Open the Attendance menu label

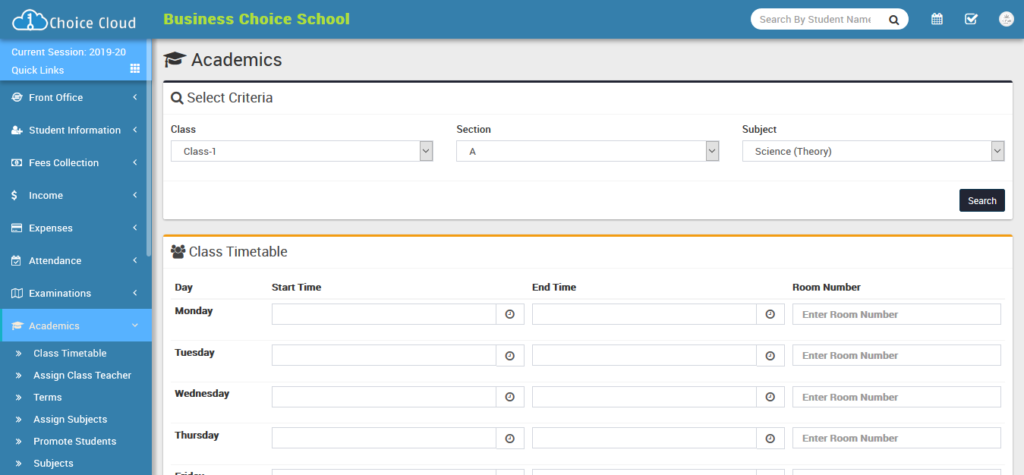click(x=55, y=261)
